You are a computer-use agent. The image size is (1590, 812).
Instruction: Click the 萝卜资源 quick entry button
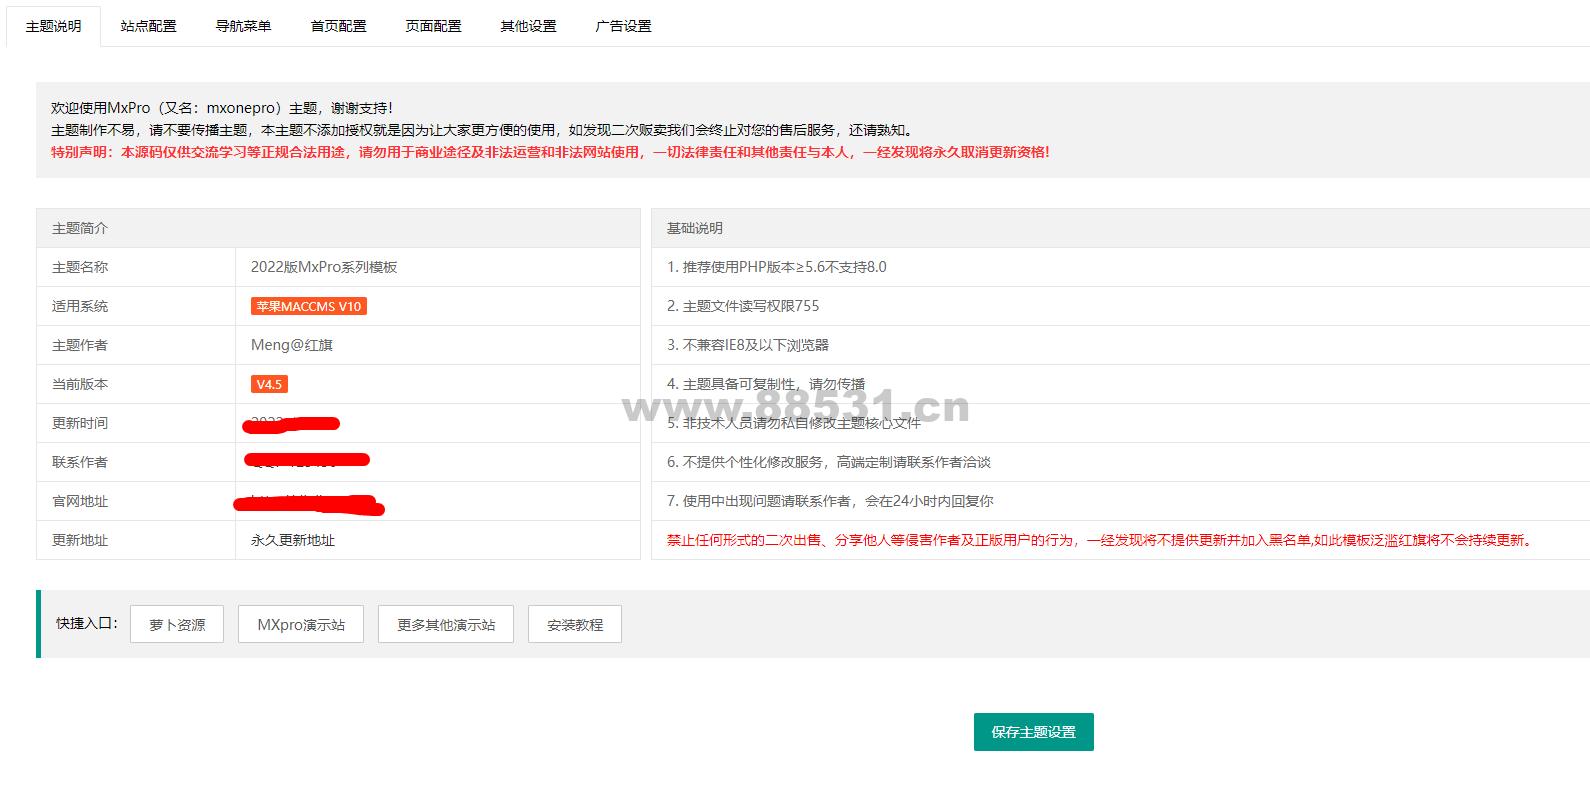tap(177, 624)
